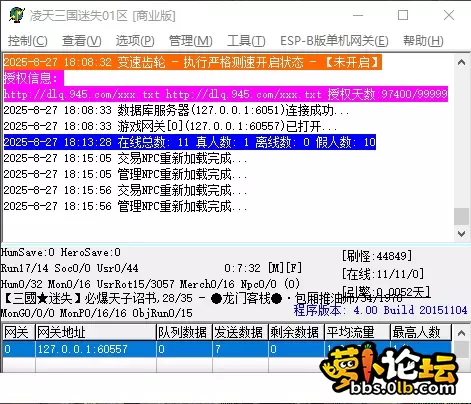Click the log panel scrollbar thumb
Screen dimensions: 471x404
tap(461, 216)
